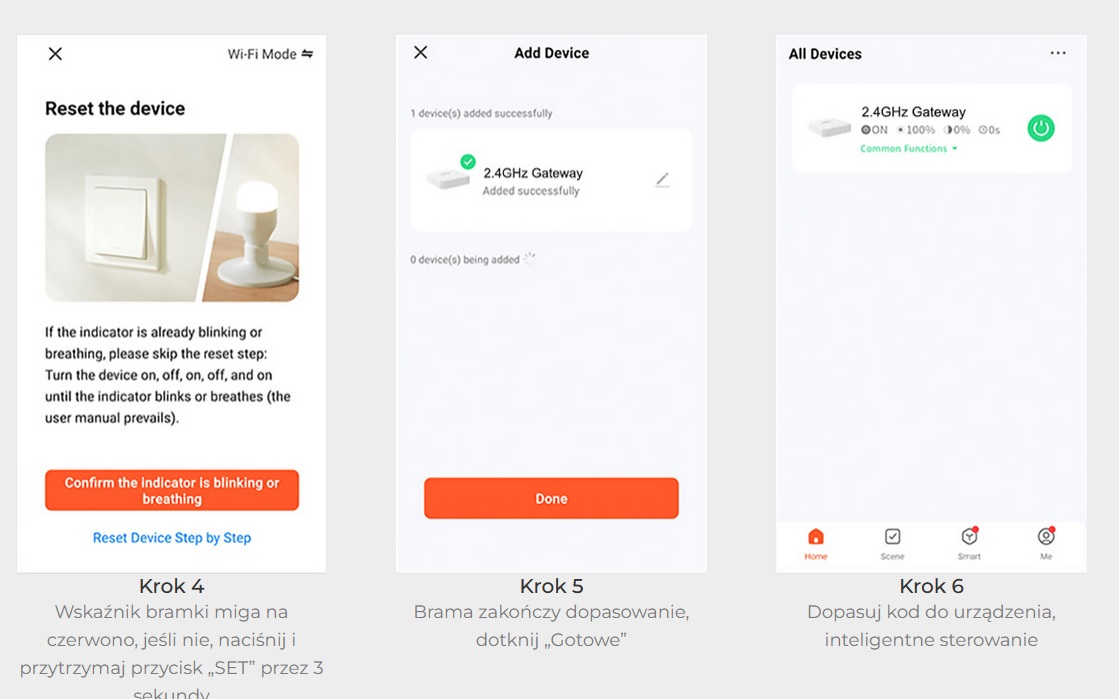Screen dimensions: 1119x699
Task: Open the Me profile tab
Action: 1046,543
